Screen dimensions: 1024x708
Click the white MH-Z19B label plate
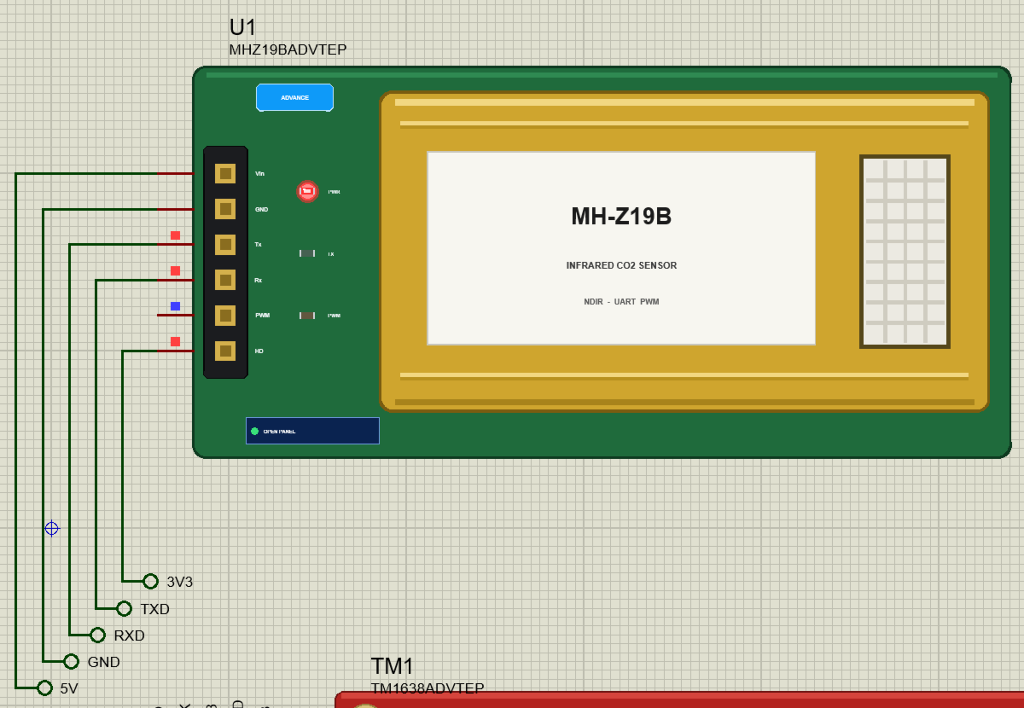tap(621, 248)
